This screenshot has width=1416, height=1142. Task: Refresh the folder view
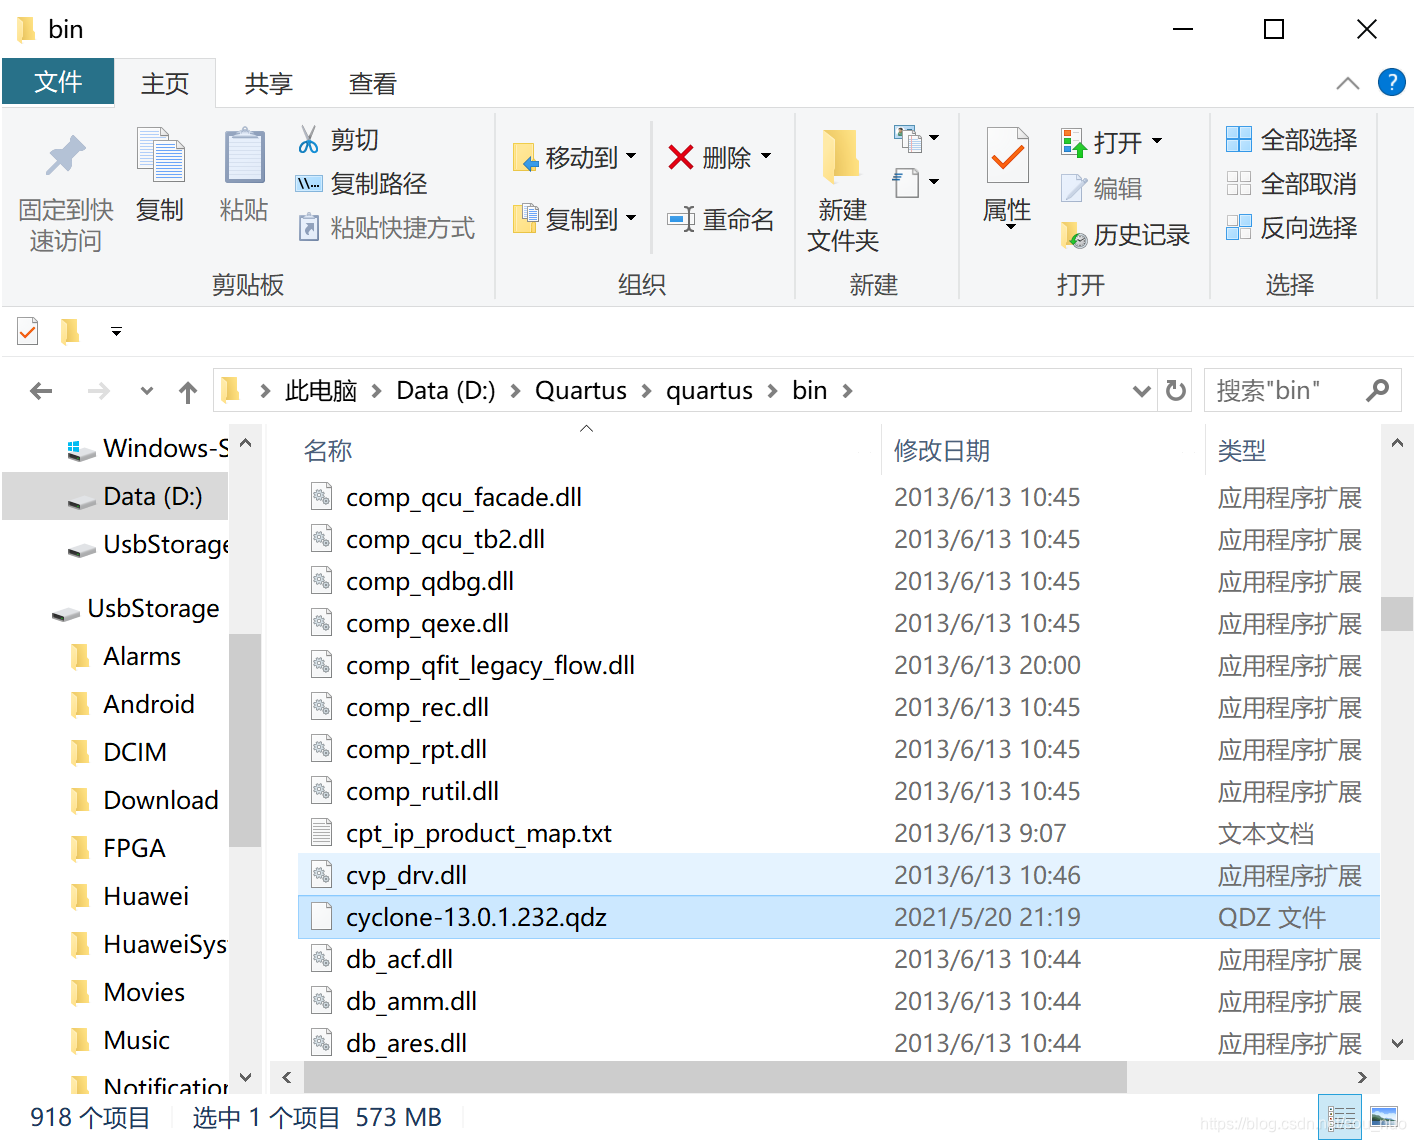tap(1175, 390)
